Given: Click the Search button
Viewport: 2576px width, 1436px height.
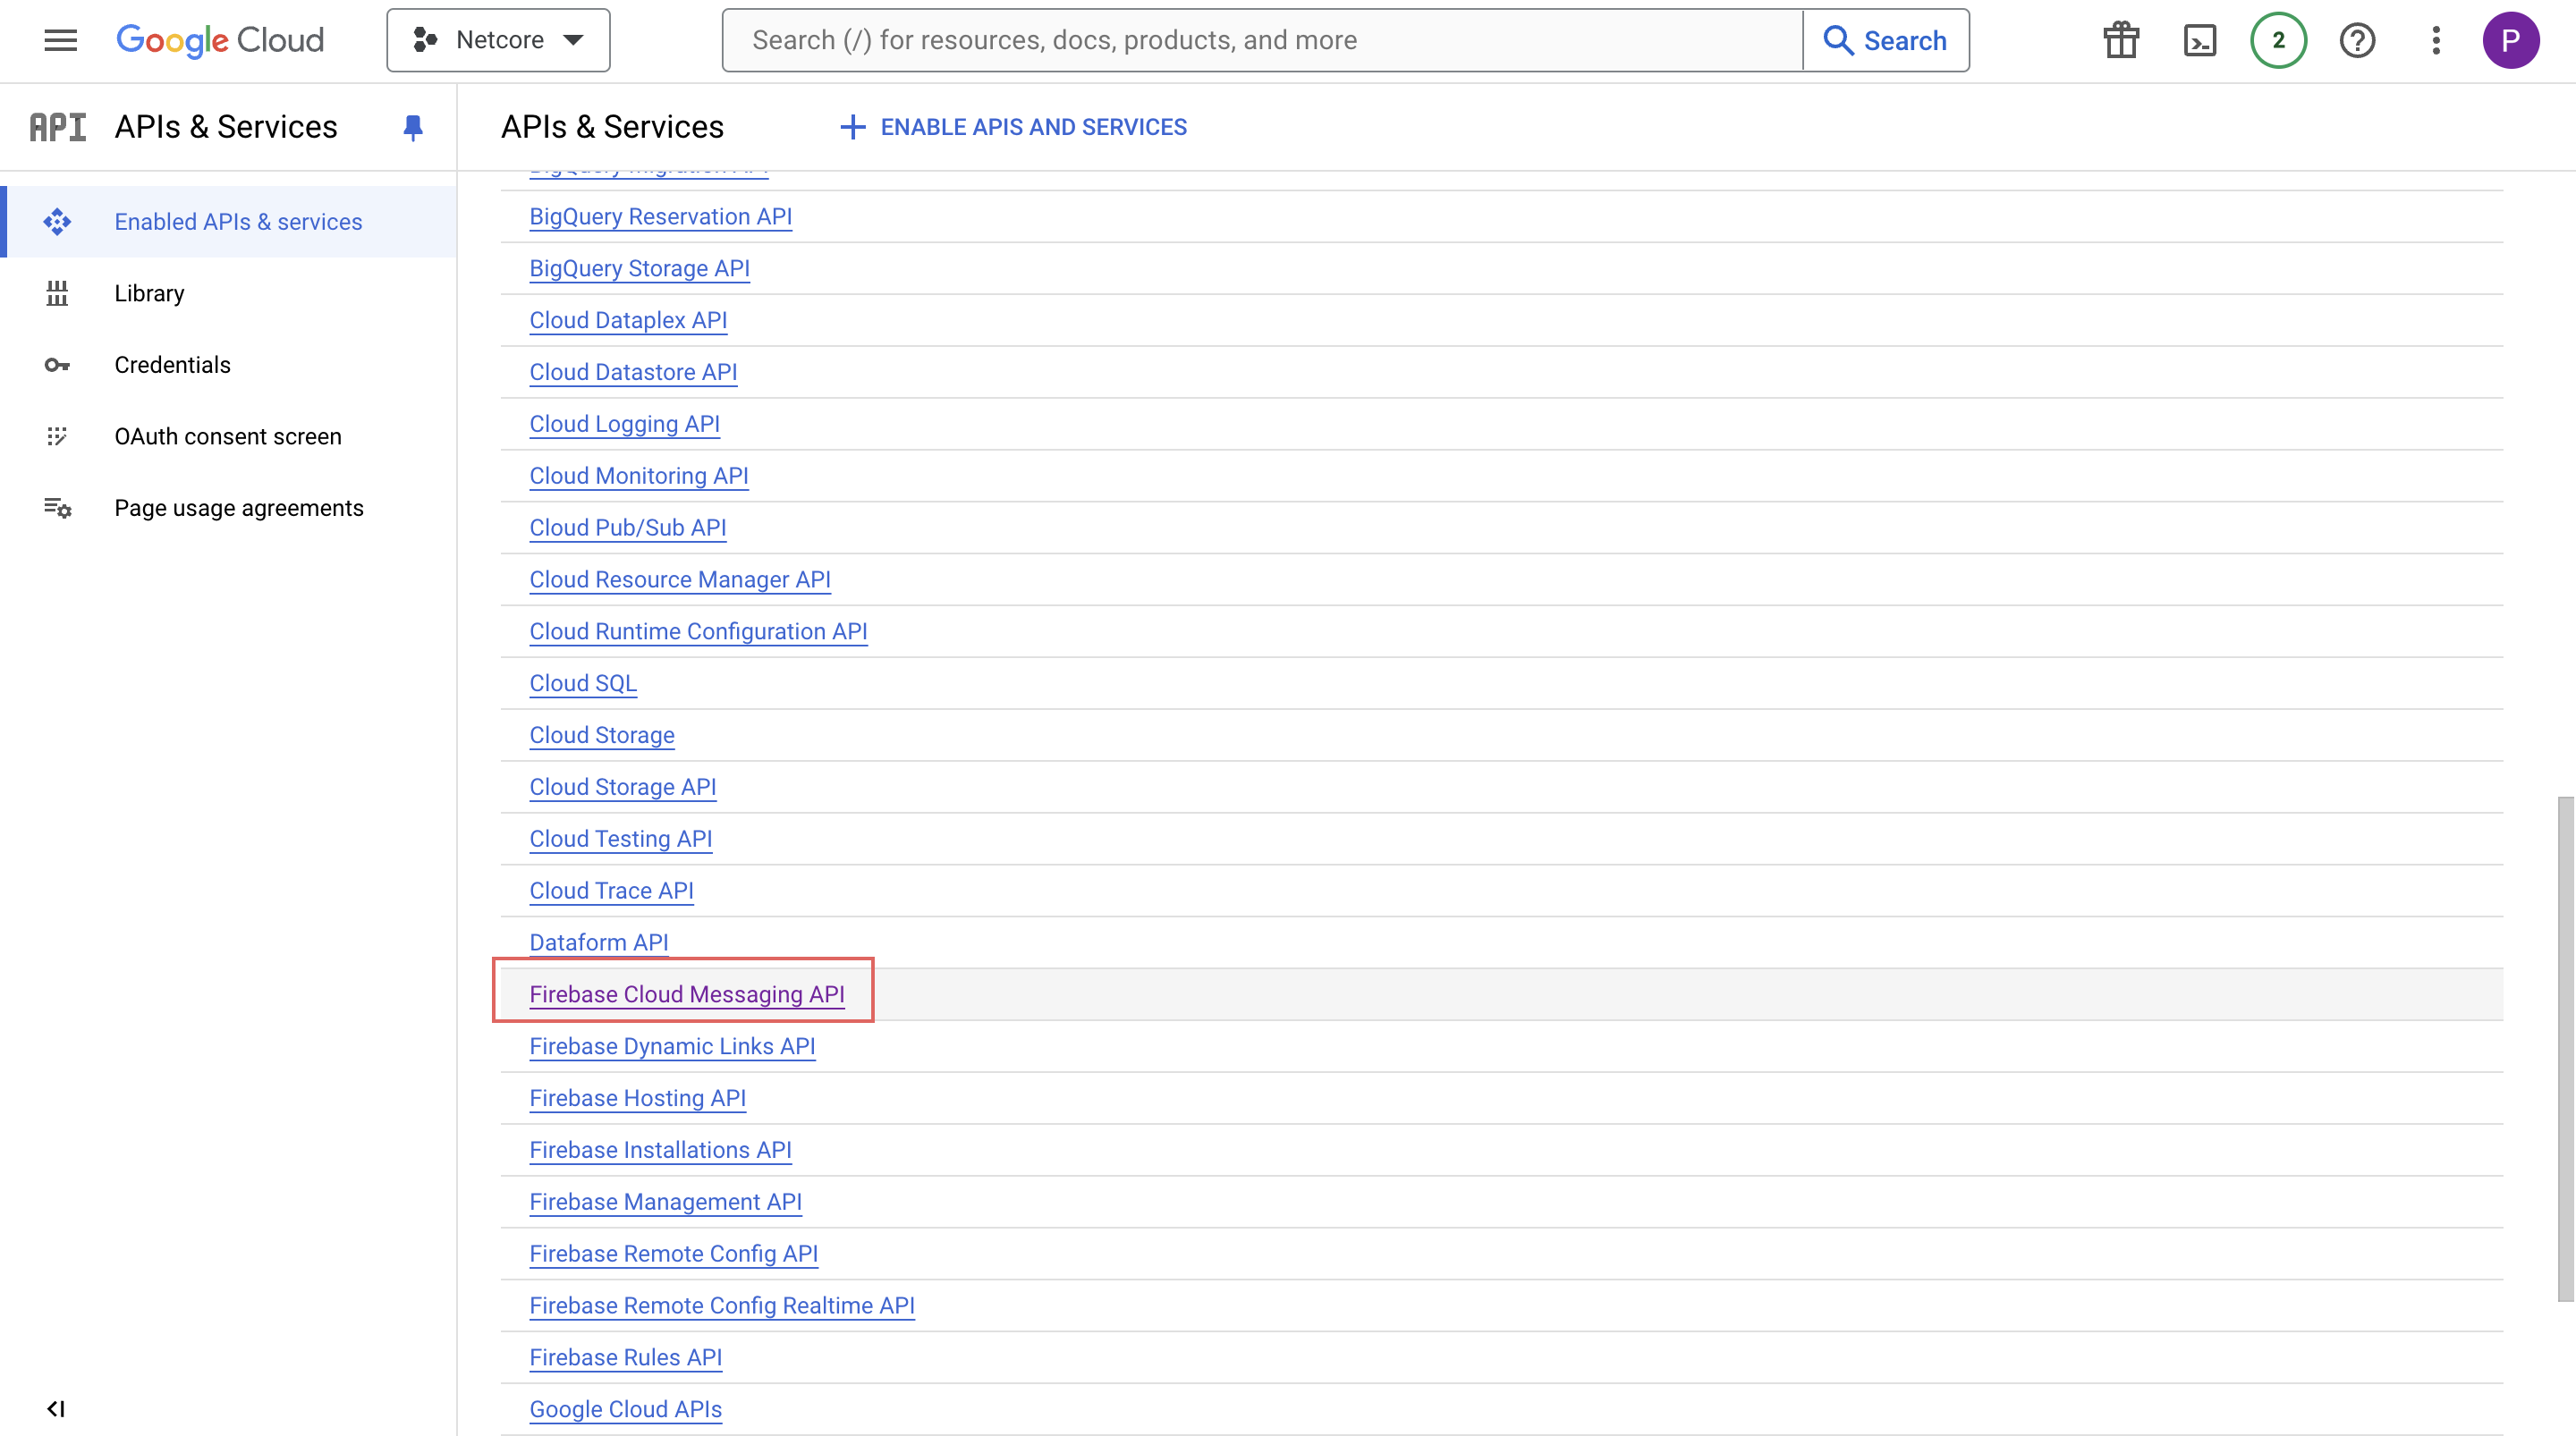Looking at the screenshot, I should (1886, 40).
